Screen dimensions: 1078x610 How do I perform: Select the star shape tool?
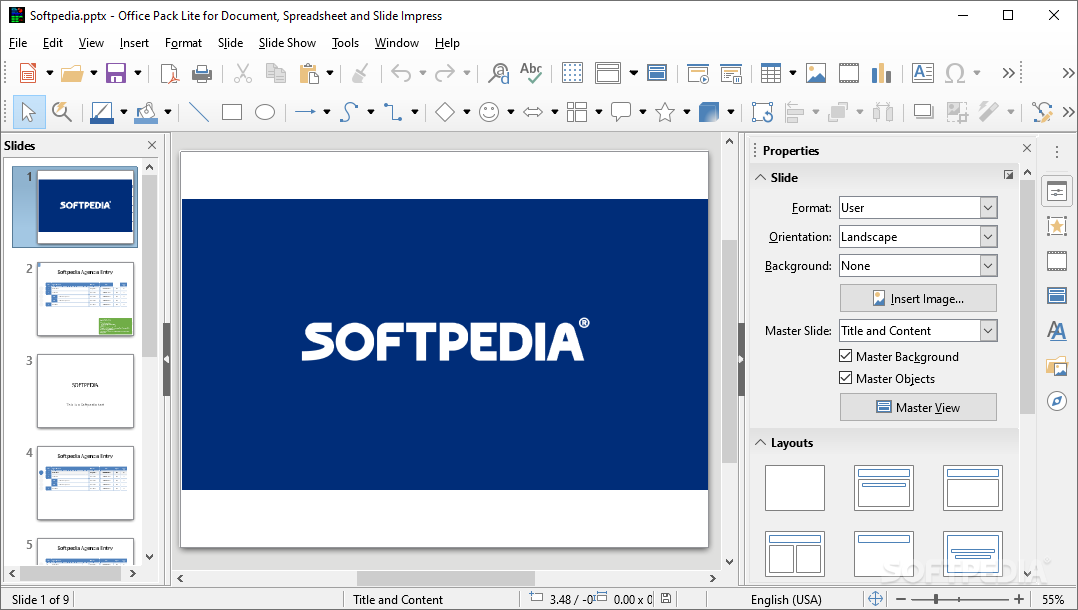[665, 112]
